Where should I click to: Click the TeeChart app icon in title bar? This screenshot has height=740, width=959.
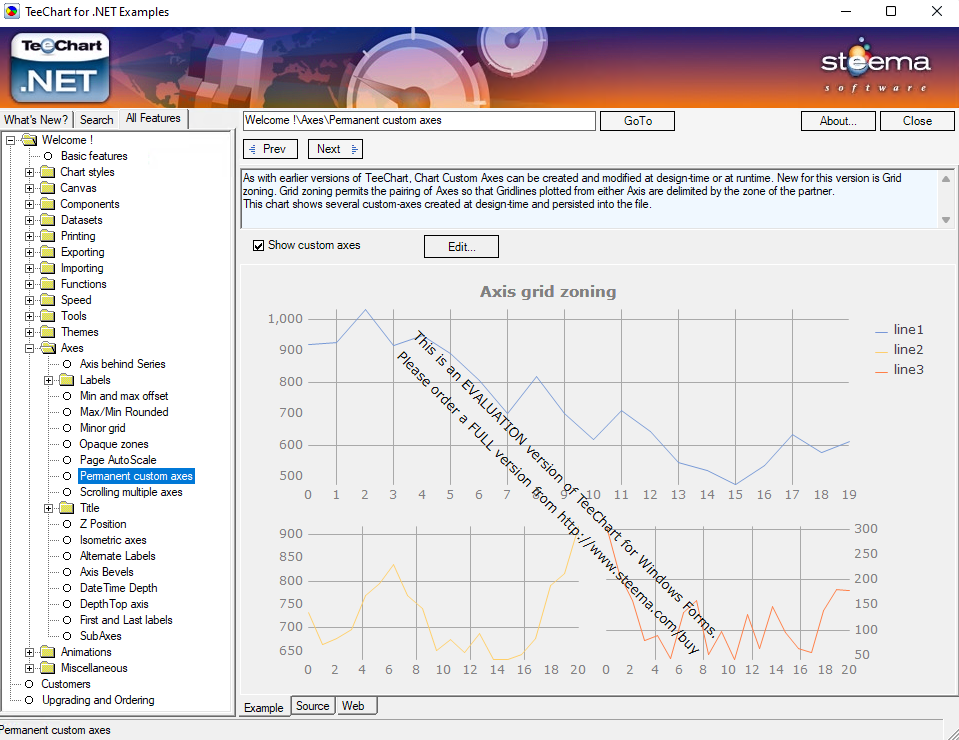11,11
